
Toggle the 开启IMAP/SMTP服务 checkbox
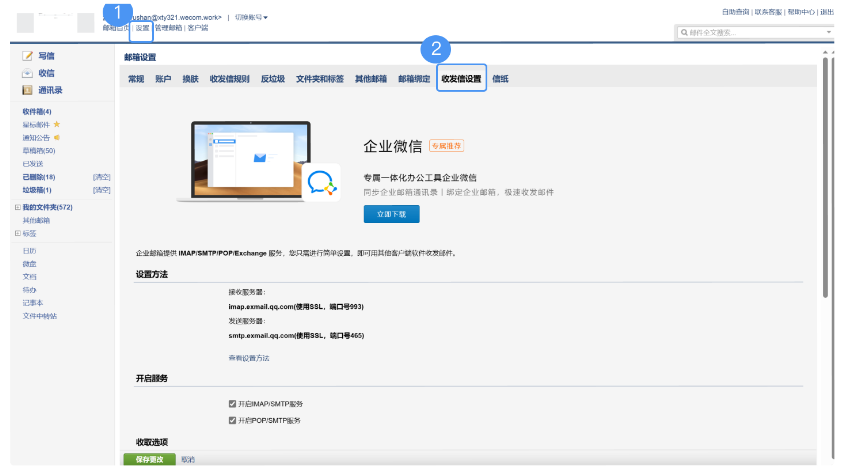(x=233, y=403)
